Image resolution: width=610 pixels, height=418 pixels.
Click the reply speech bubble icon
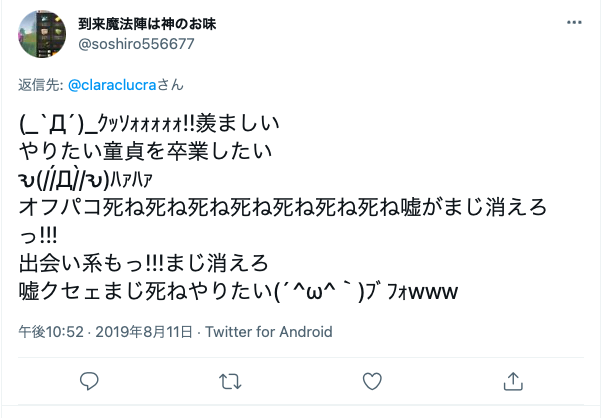coord(89,381)
